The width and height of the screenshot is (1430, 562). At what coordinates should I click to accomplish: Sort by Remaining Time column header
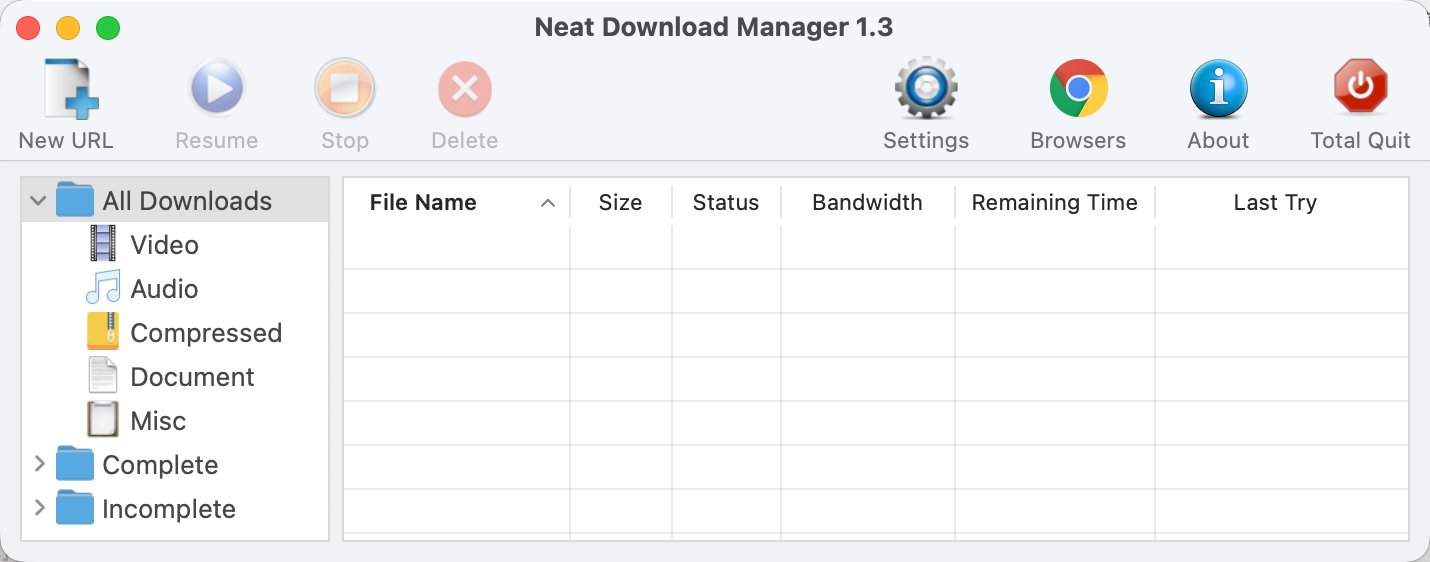(x=1055, y=202)
